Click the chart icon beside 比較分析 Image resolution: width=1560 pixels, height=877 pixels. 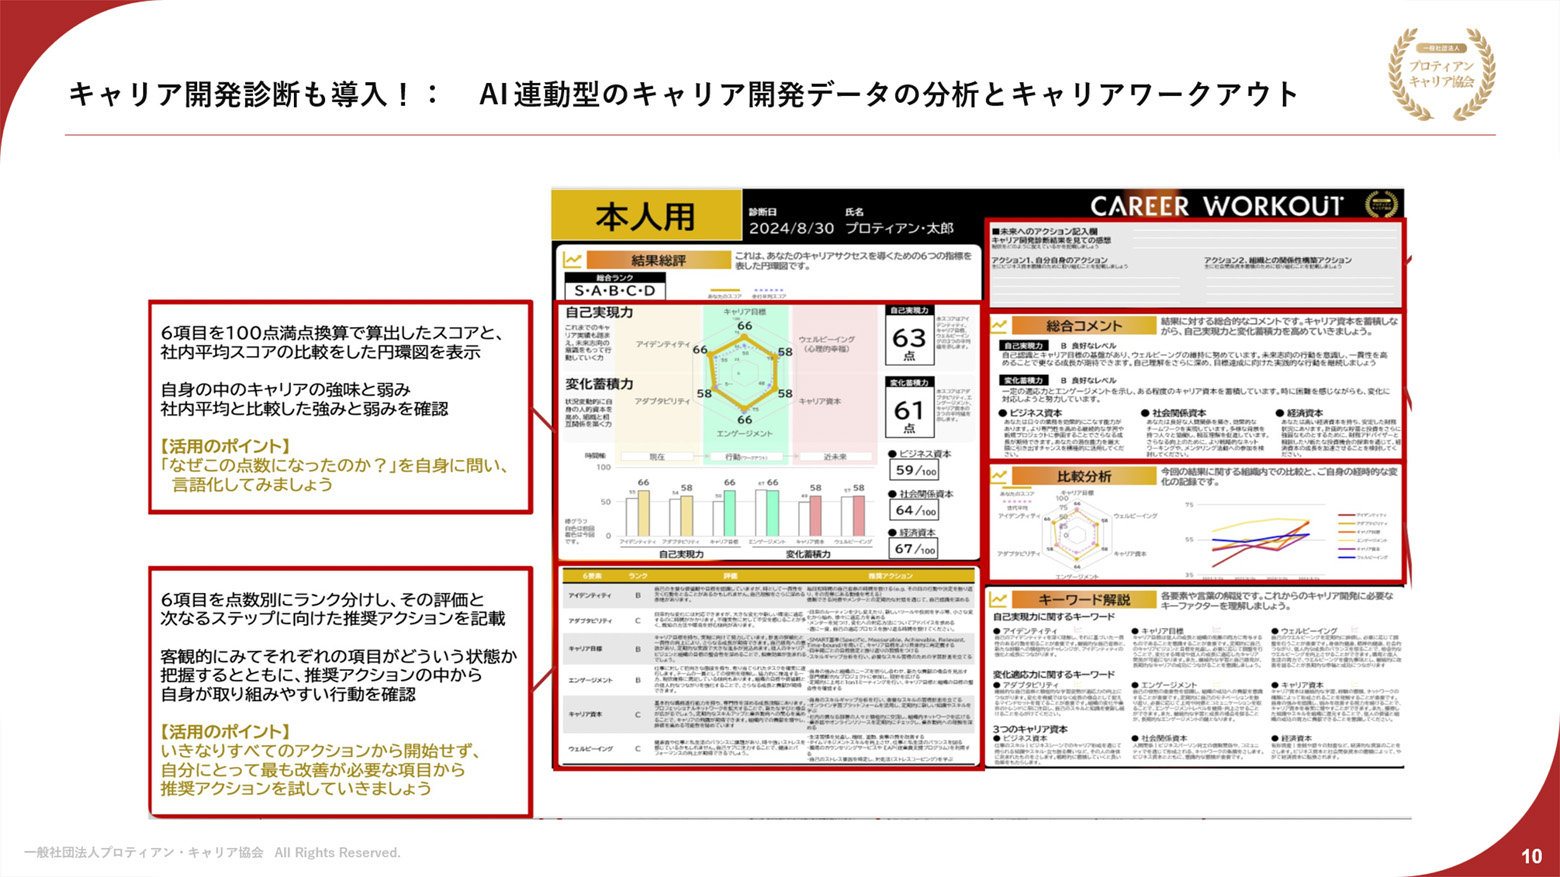tap(999, 477)
